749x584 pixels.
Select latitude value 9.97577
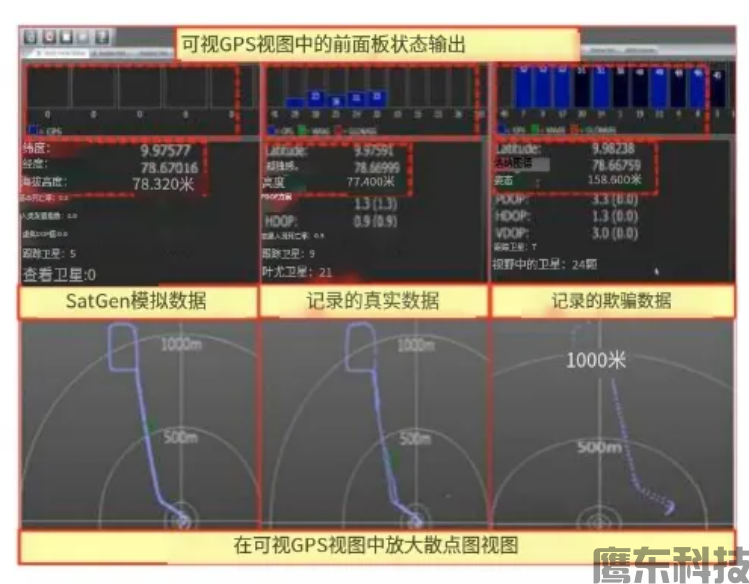point(165,151)
